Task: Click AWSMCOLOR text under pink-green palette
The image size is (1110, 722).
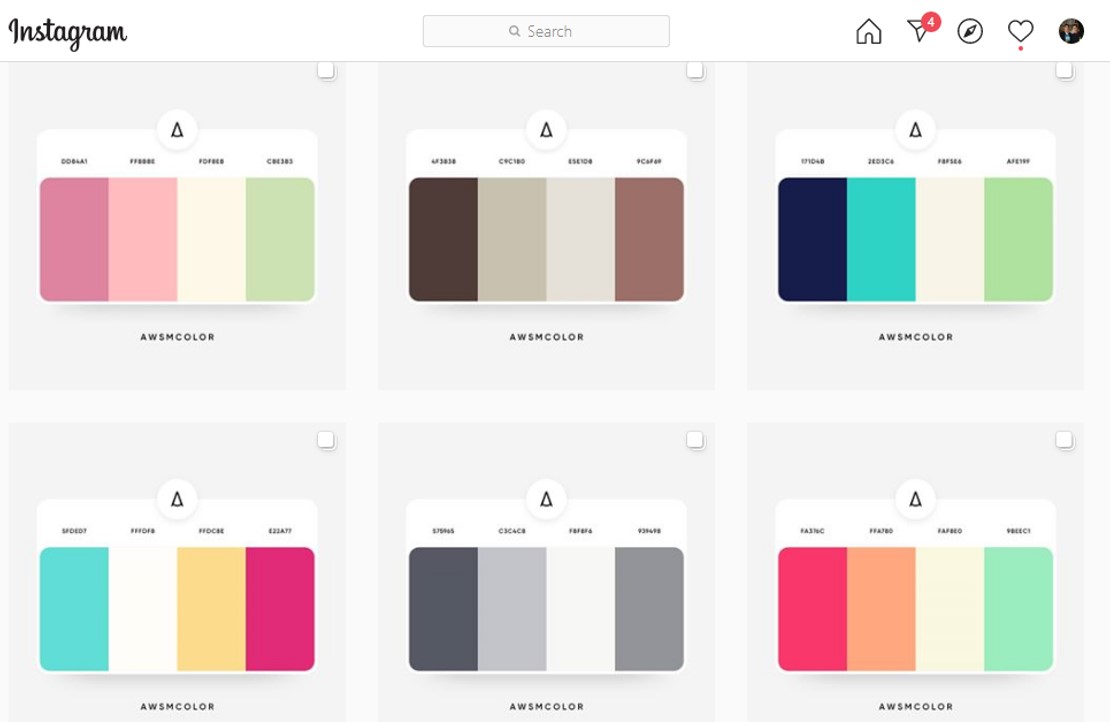Action: 178,337
